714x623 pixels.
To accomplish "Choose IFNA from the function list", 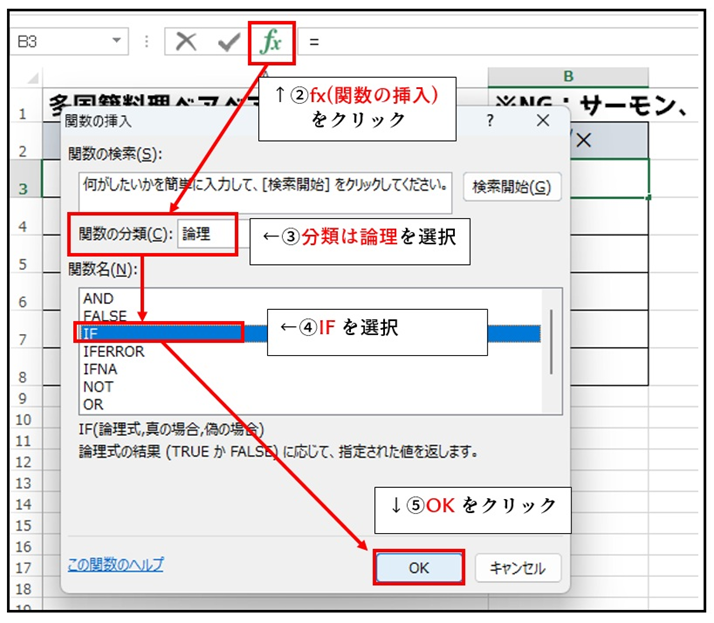I will tap(100, 369).
